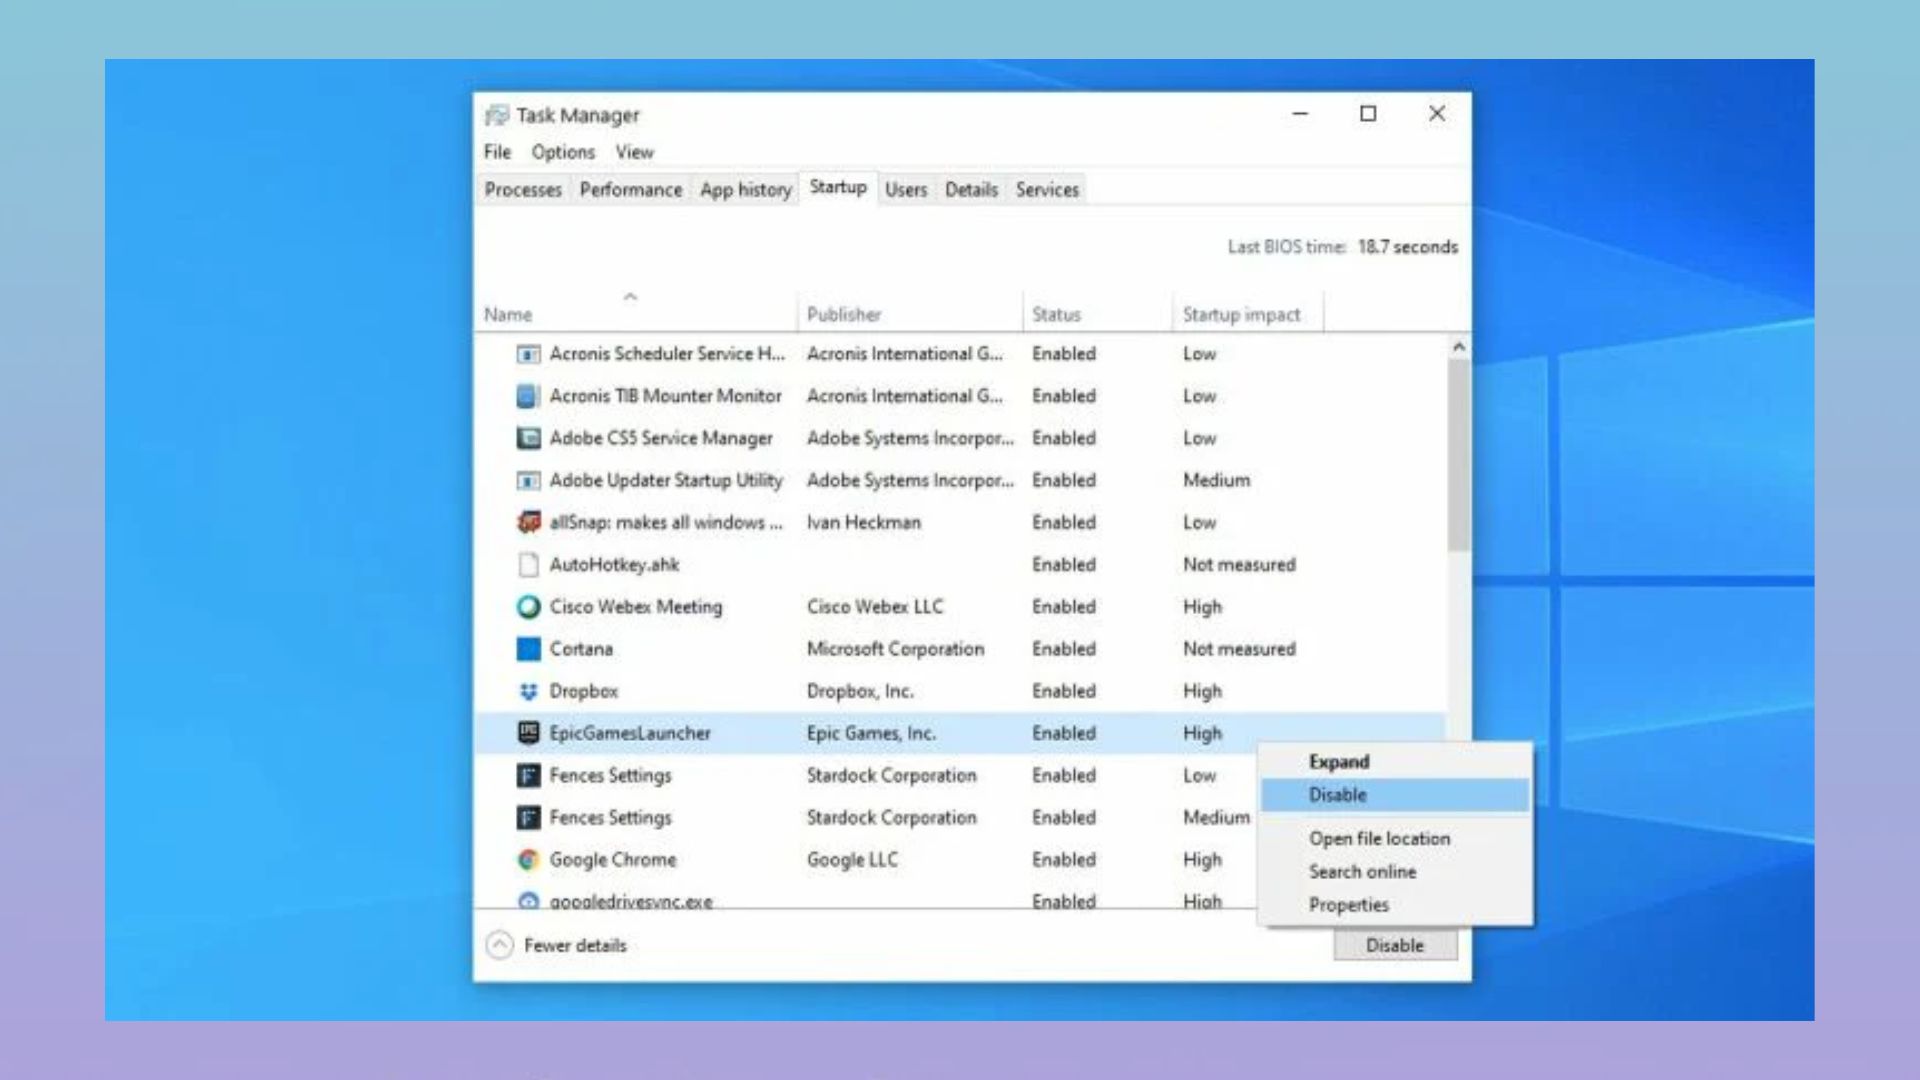
Task: Click the 18.7 seconds BIOS time value
Action: [x=1407, y=247]
